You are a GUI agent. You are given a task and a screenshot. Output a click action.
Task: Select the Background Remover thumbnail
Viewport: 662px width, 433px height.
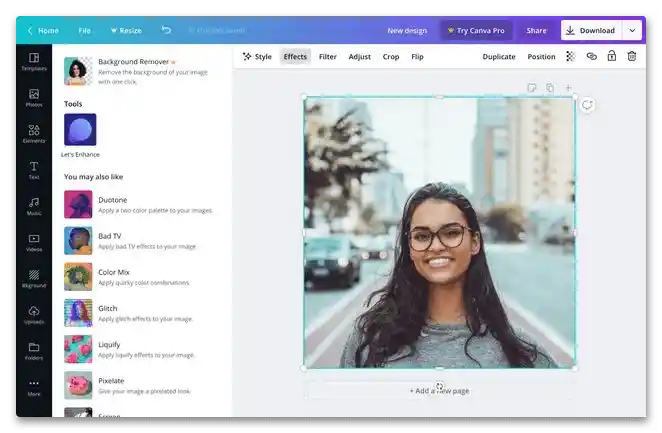tap(78, 71)
